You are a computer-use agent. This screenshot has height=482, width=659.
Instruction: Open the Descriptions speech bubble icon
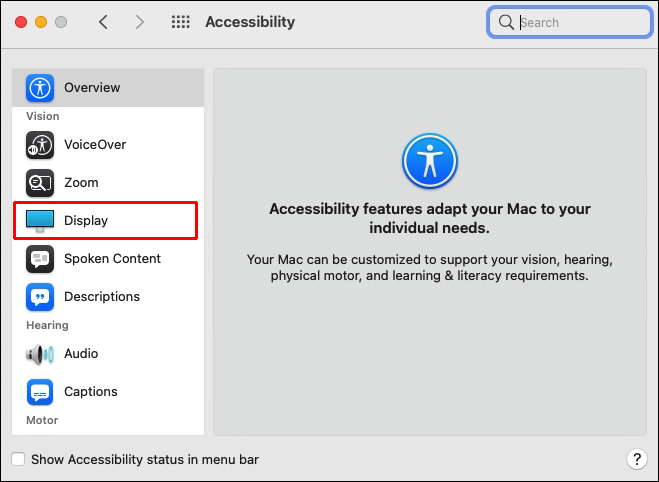pos(40,296)
